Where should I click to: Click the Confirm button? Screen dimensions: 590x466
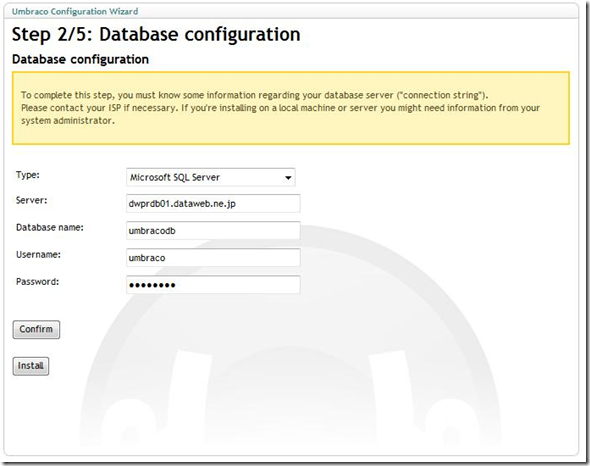pyautogui.click(x=36, y=329)
